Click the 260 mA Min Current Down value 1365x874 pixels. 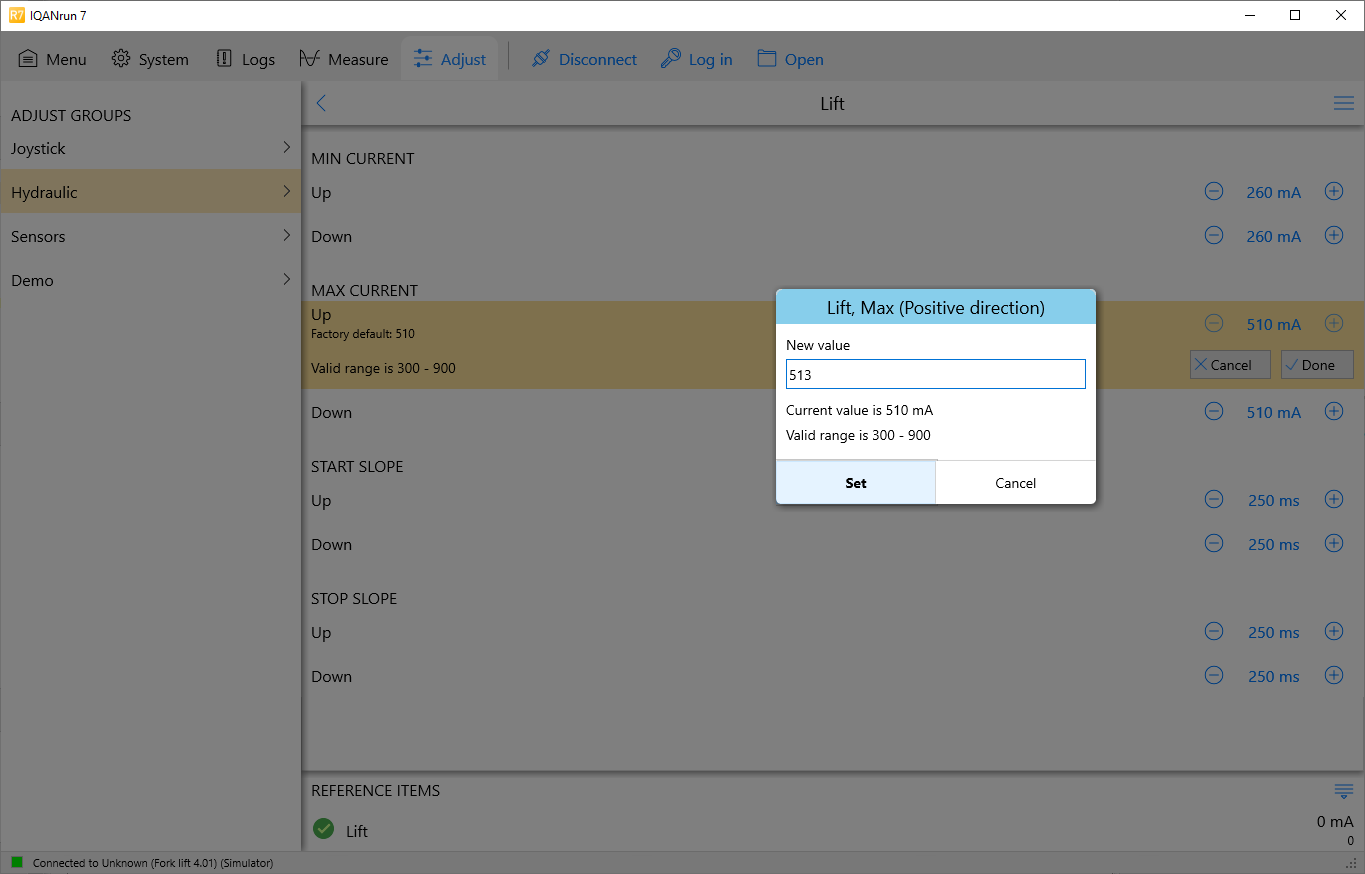tap(1273, 236)
